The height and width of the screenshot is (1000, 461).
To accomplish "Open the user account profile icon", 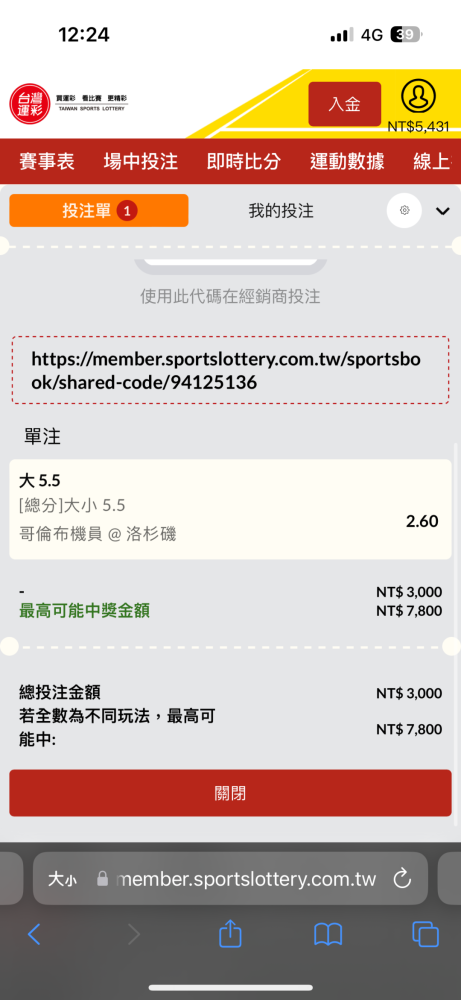I will (x=418, y=96).
